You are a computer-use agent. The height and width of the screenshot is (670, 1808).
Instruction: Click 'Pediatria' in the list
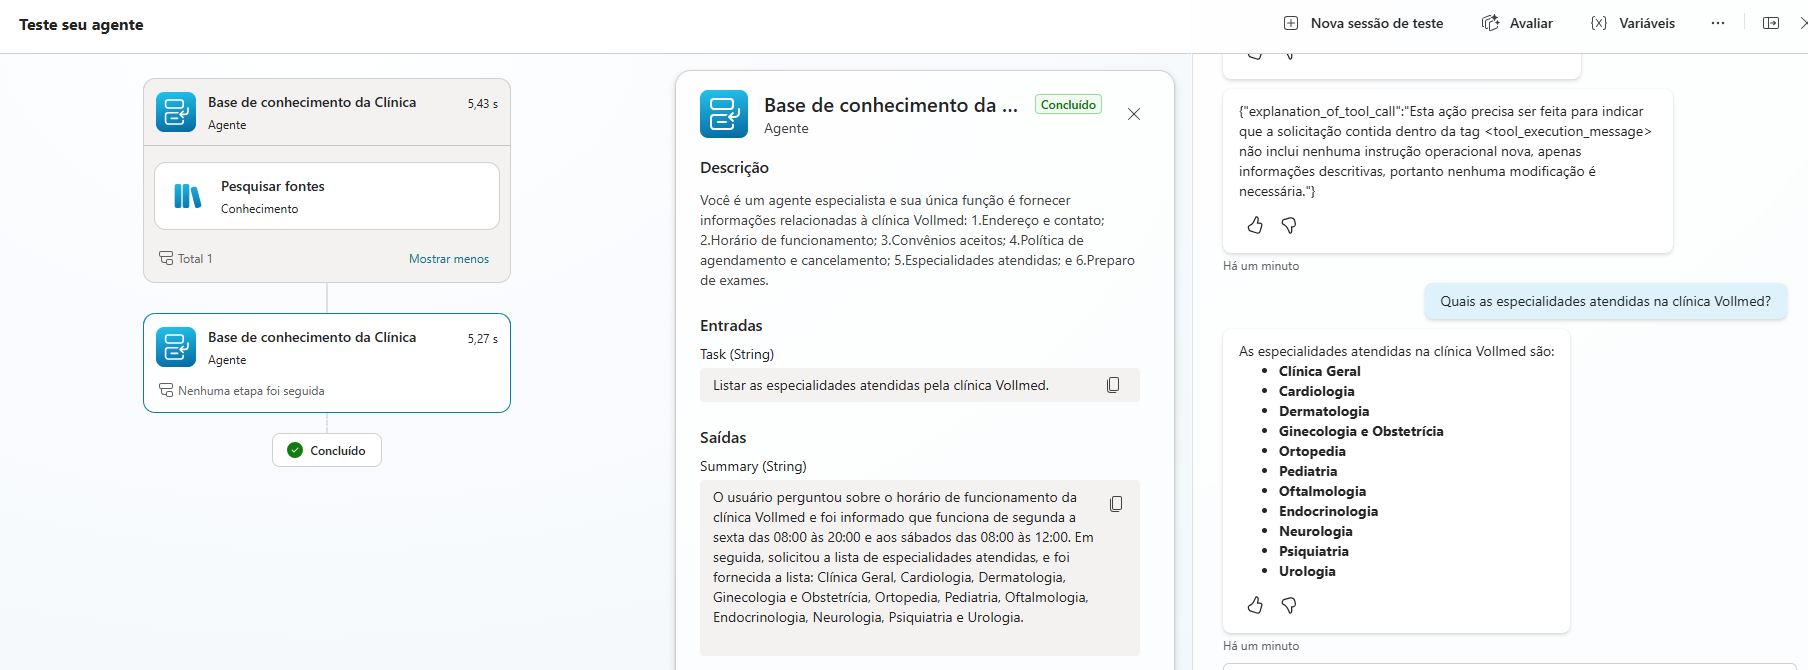[1308, 471]
